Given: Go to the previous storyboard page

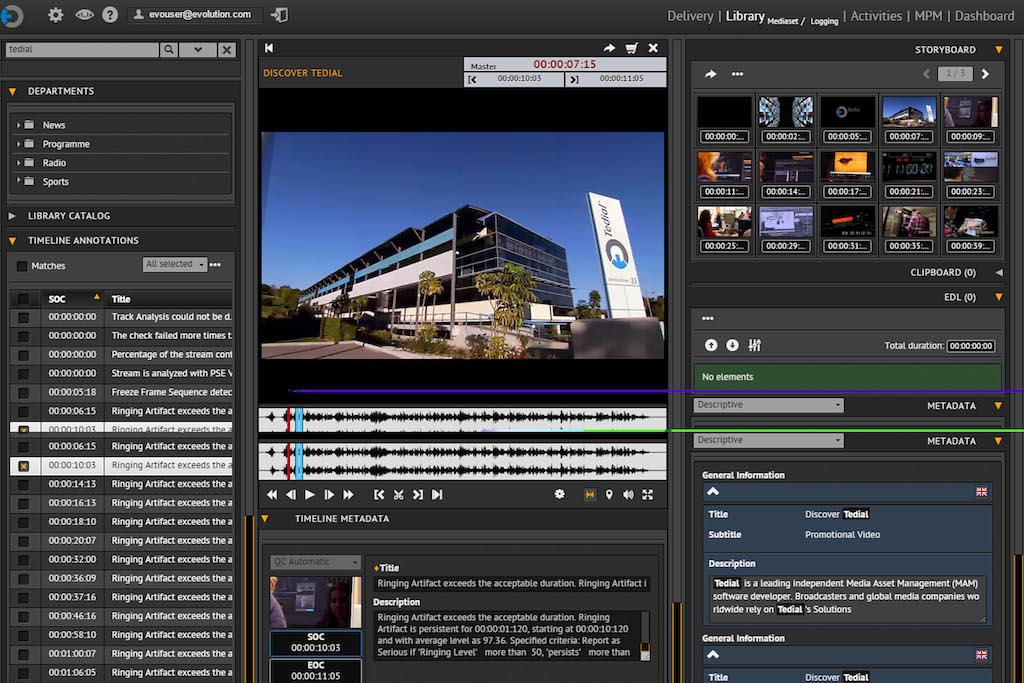Looking at the screenshot, I should coord(926,74).
